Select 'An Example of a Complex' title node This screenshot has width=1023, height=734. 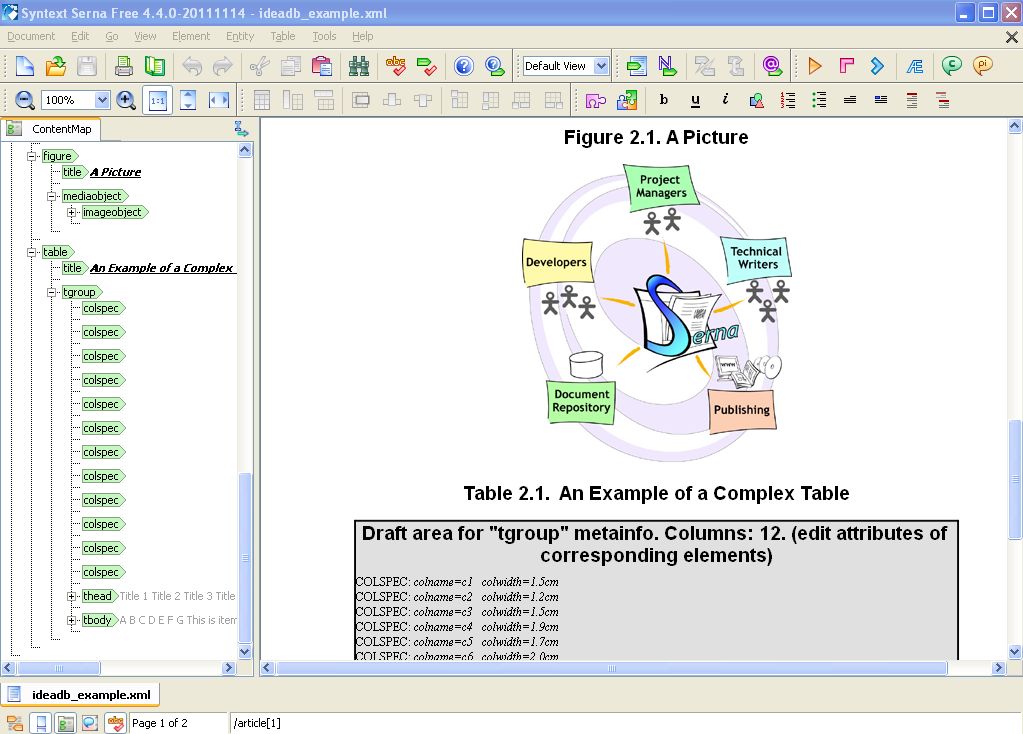tap(162, 268)
